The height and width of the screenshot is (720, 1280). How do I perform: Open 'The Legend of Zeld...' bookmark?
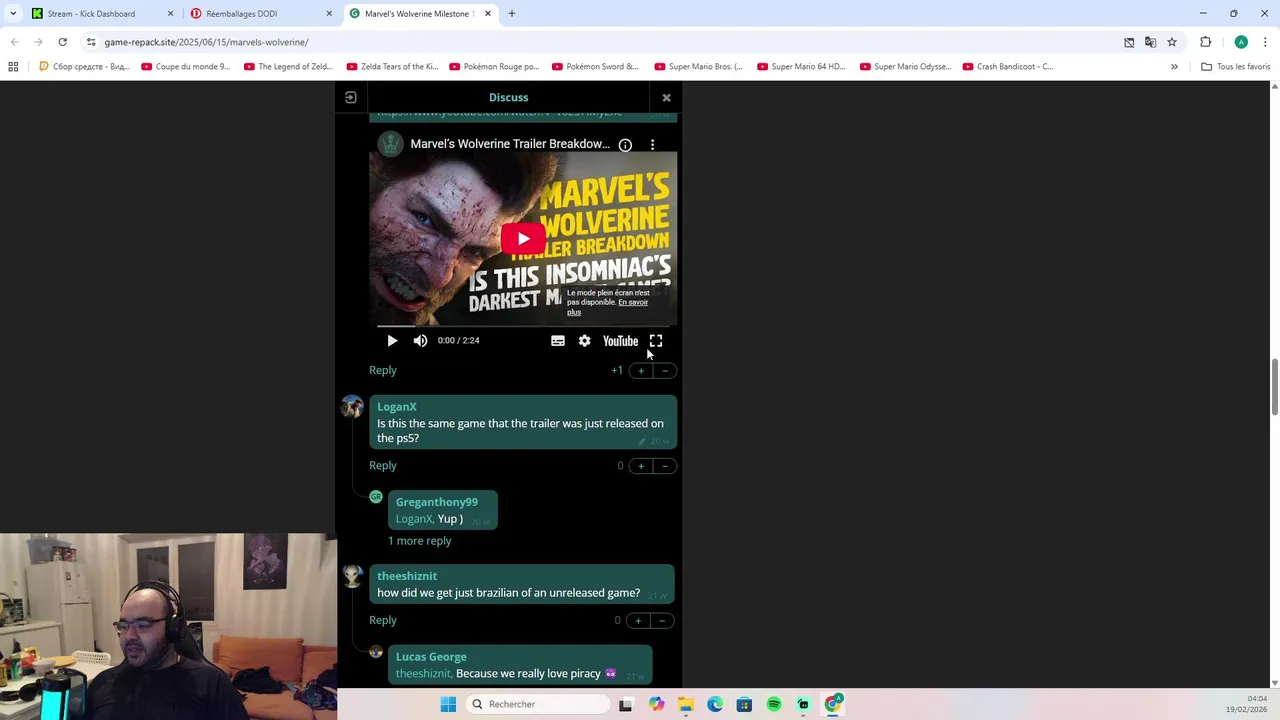pyautogui.click(x=288, y=67)
